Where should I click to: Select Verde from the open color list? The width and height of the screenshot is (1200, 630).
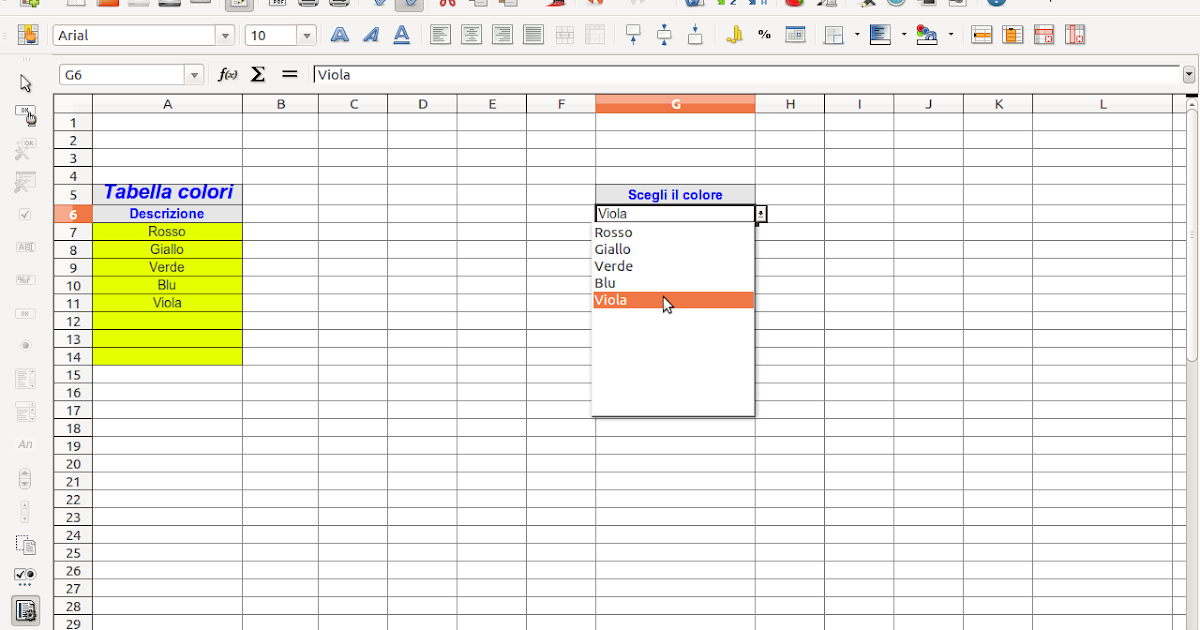pyautogui.click(x=614, y=266)
